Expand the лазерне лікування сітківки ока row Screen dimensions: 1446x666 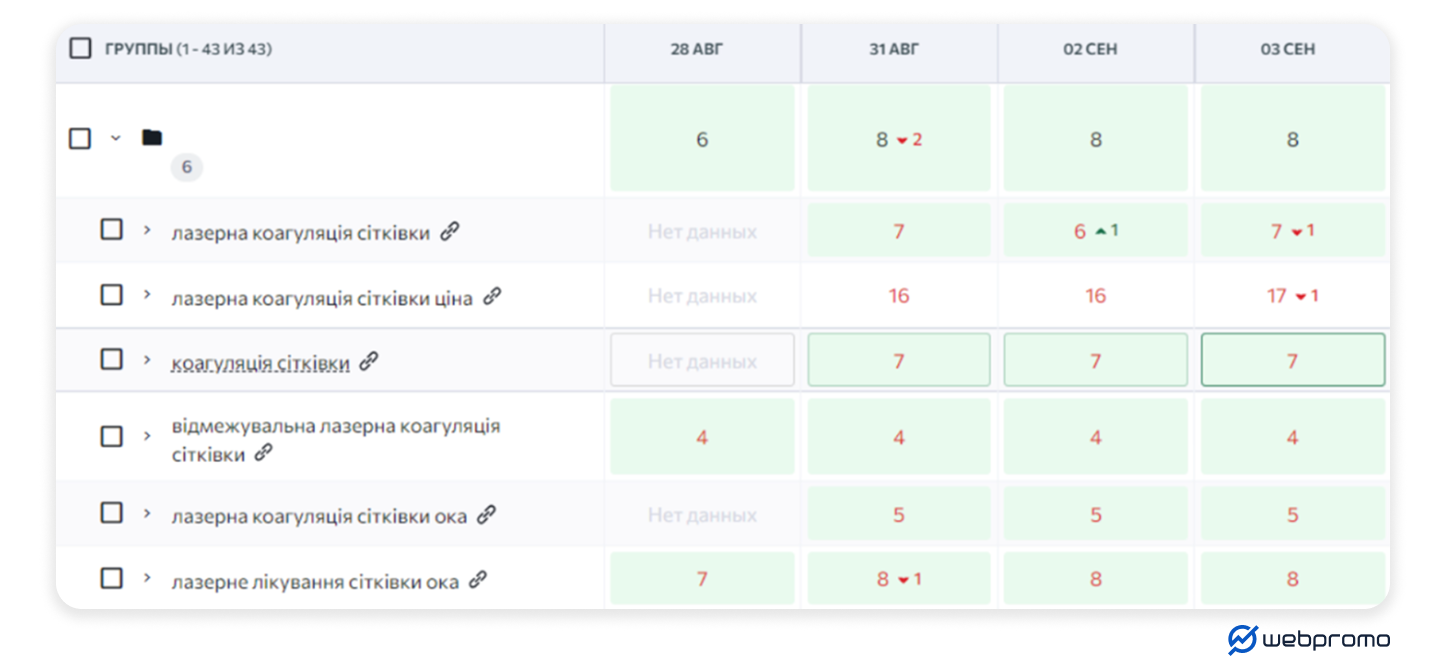[146, 578]
